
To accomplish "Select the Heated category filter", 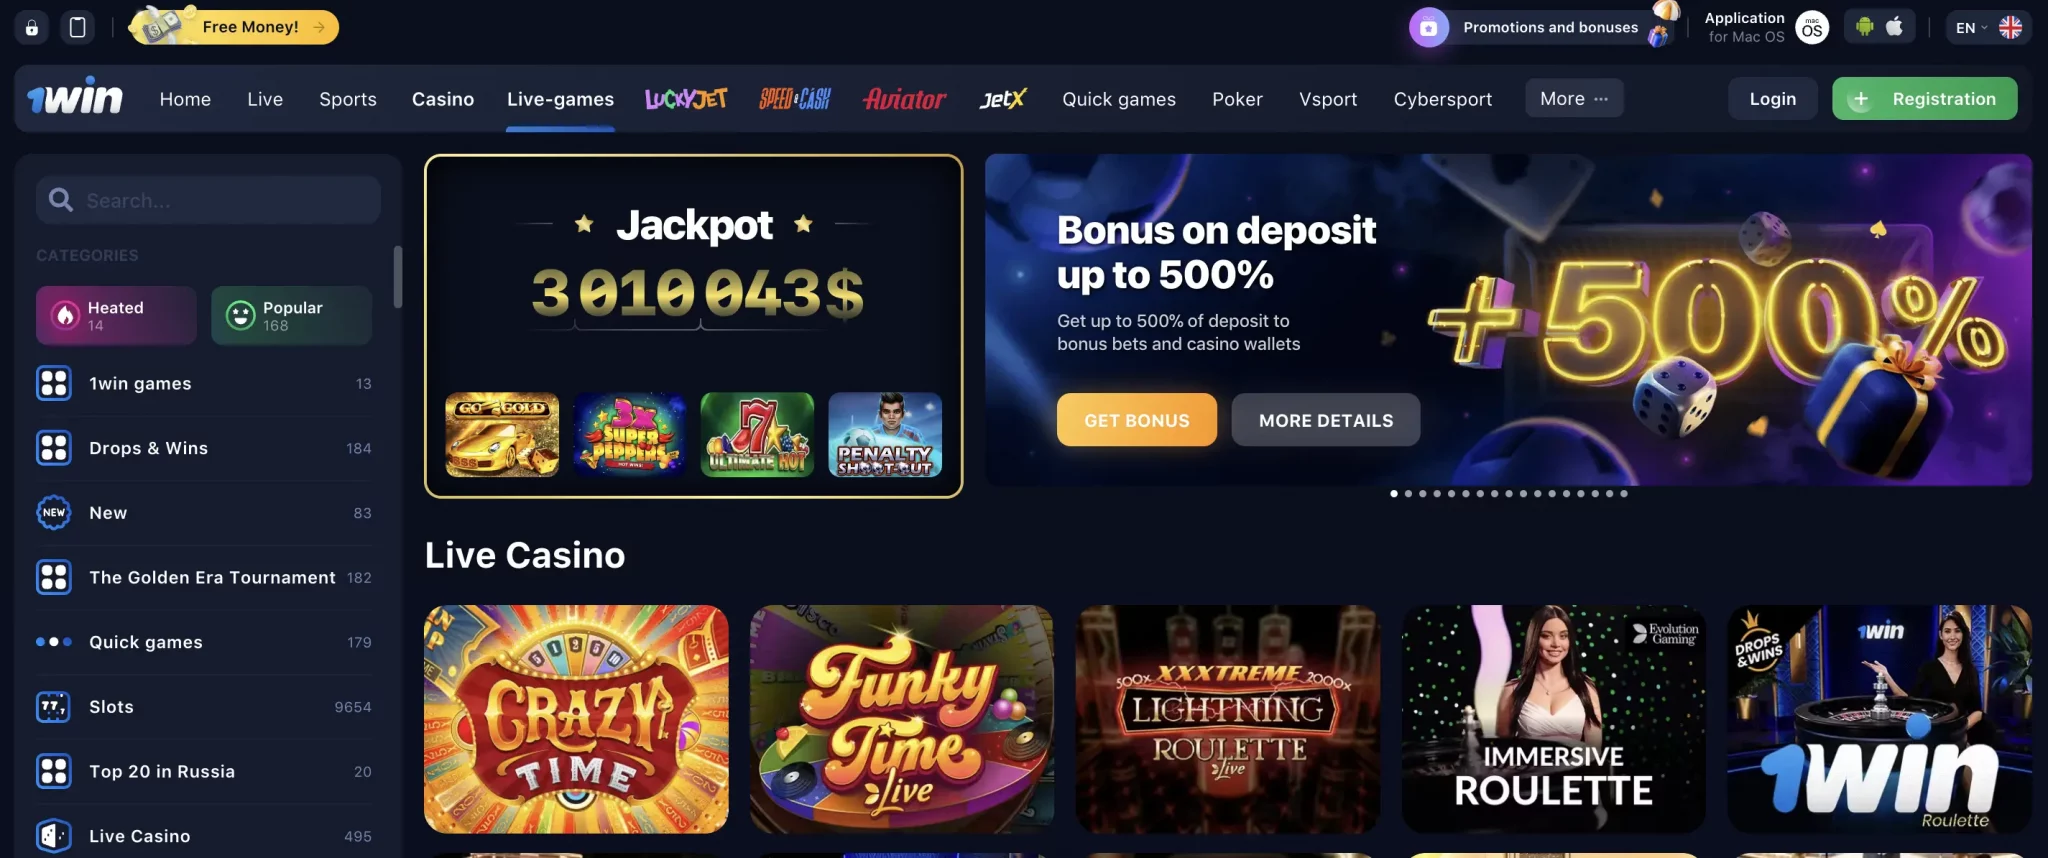I will click(116, 316).
